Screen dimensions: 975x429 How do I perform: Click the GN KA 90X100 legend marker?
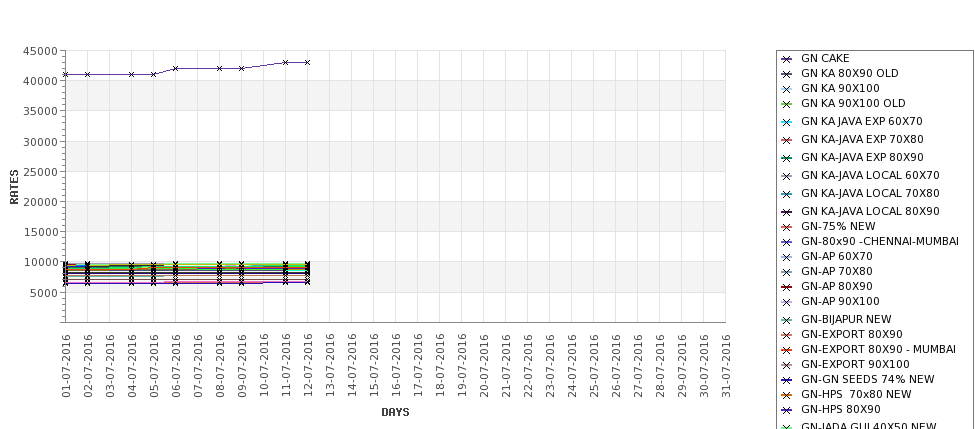point(786,89)
